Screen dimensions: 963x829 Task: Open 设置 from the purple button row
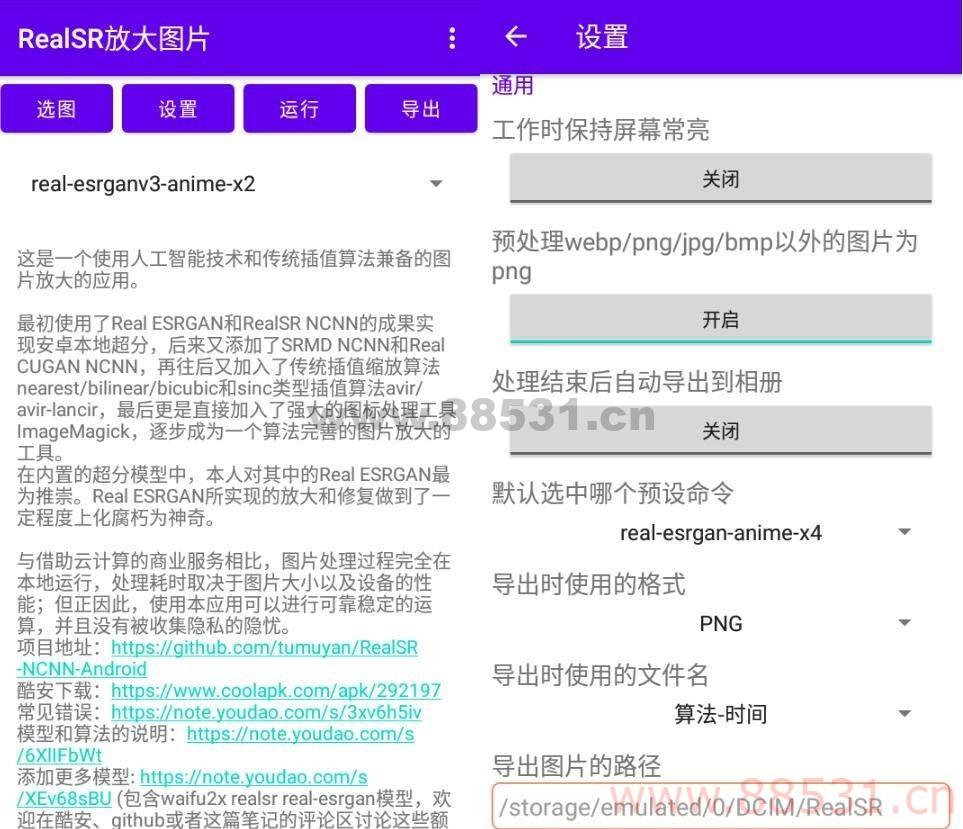[178, 109]
